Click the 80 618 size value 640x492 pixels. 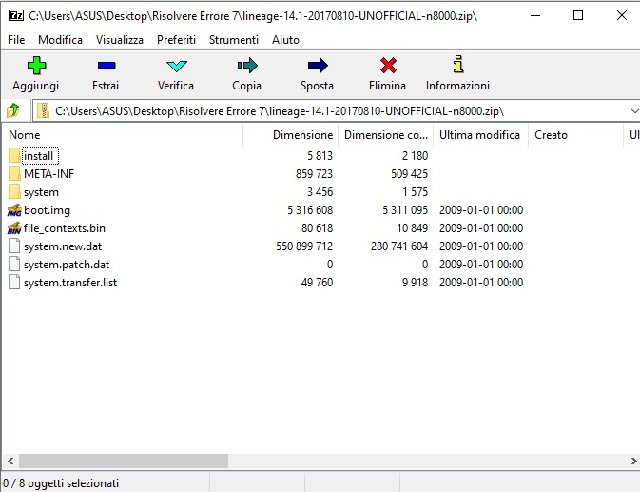click(317, 228)
